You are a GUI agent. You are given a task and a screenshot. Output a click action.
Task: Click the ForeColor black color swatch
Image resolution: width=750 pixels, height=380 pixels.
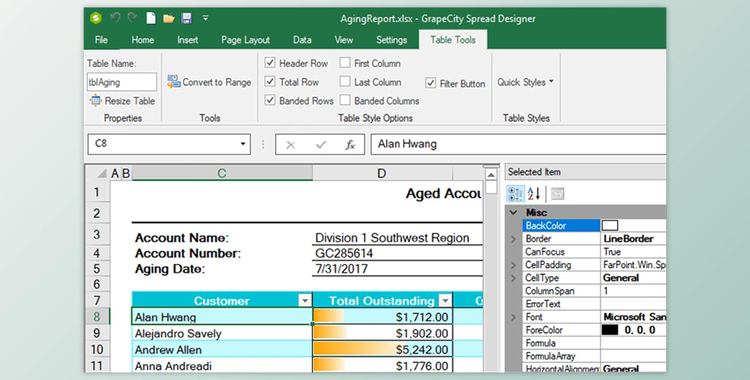click(x=610, y=330)
